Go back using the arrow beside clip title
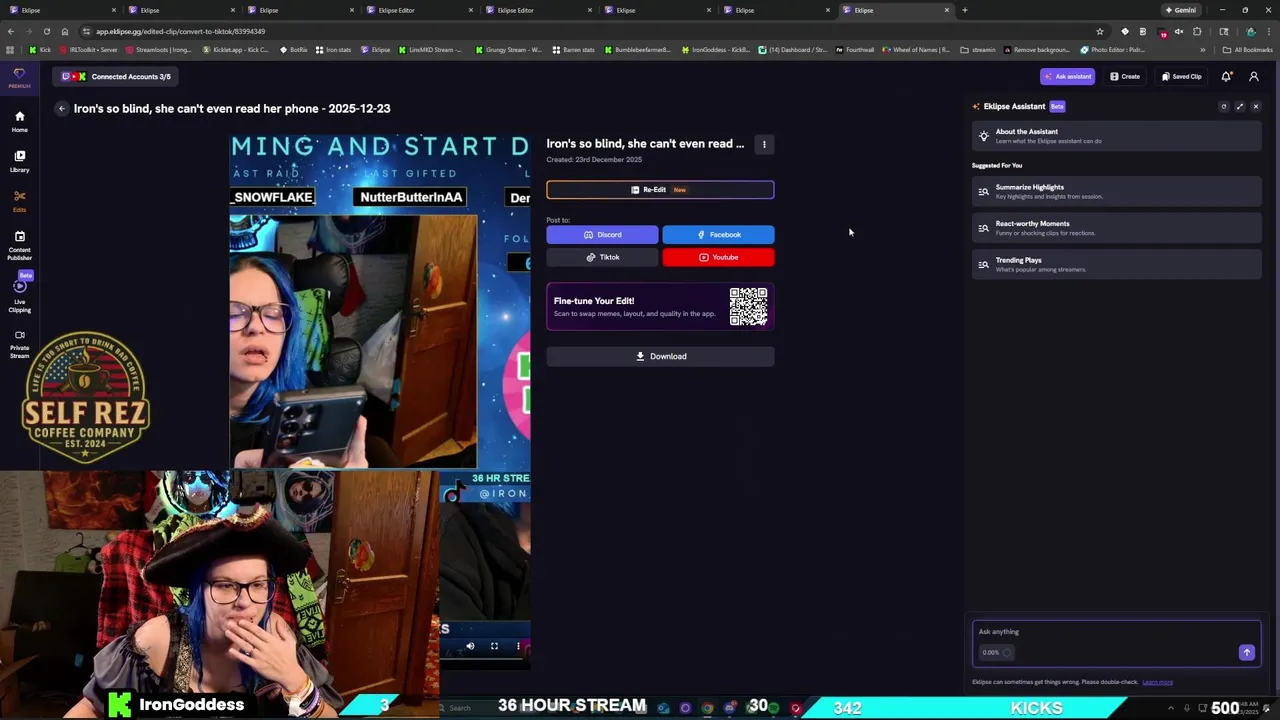The height and width of the screenshot is (720, 1280). pyautogui.click(x=61, y=108)
